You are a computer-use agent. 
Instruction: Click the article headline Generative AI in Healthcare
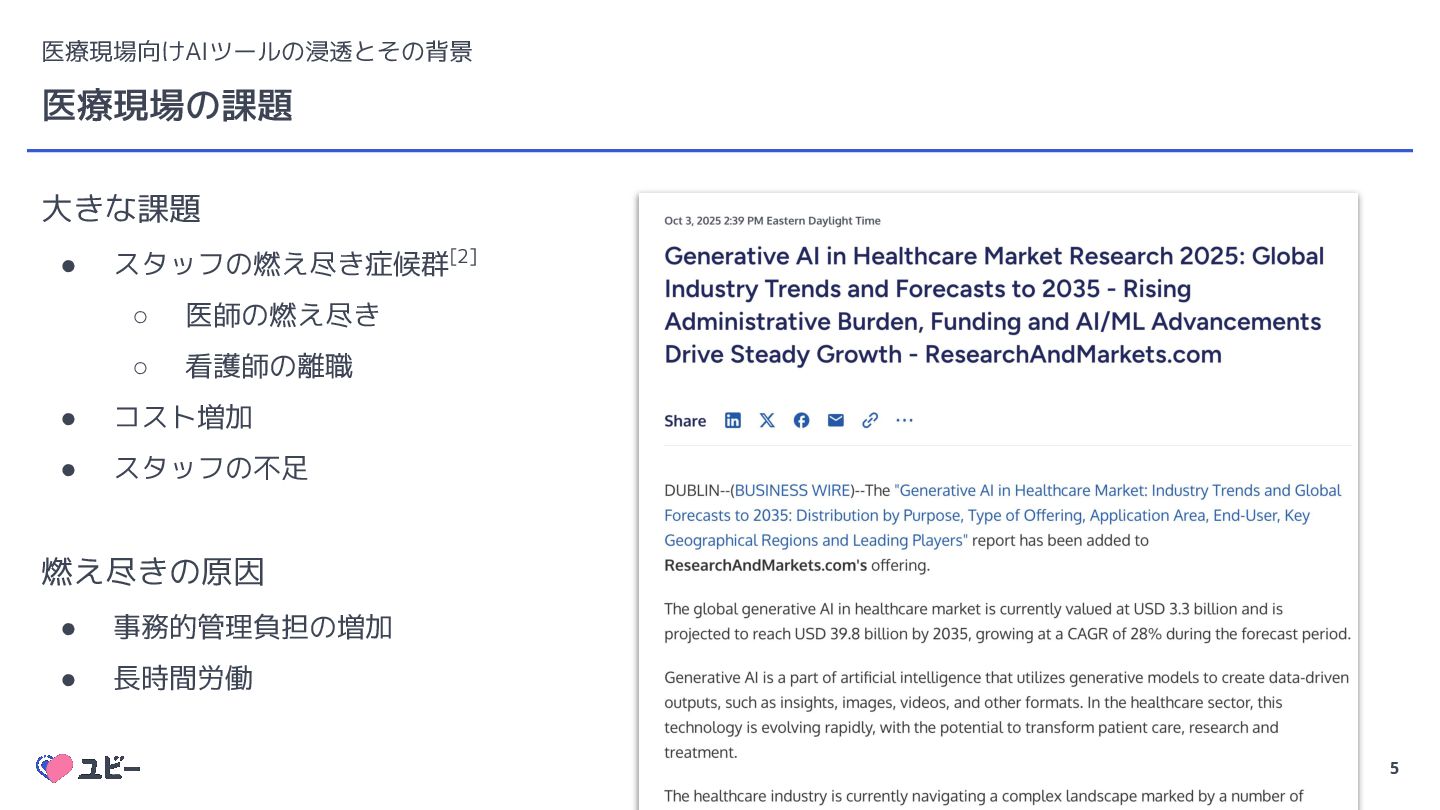pyautogui.click(x=994, y=305)
